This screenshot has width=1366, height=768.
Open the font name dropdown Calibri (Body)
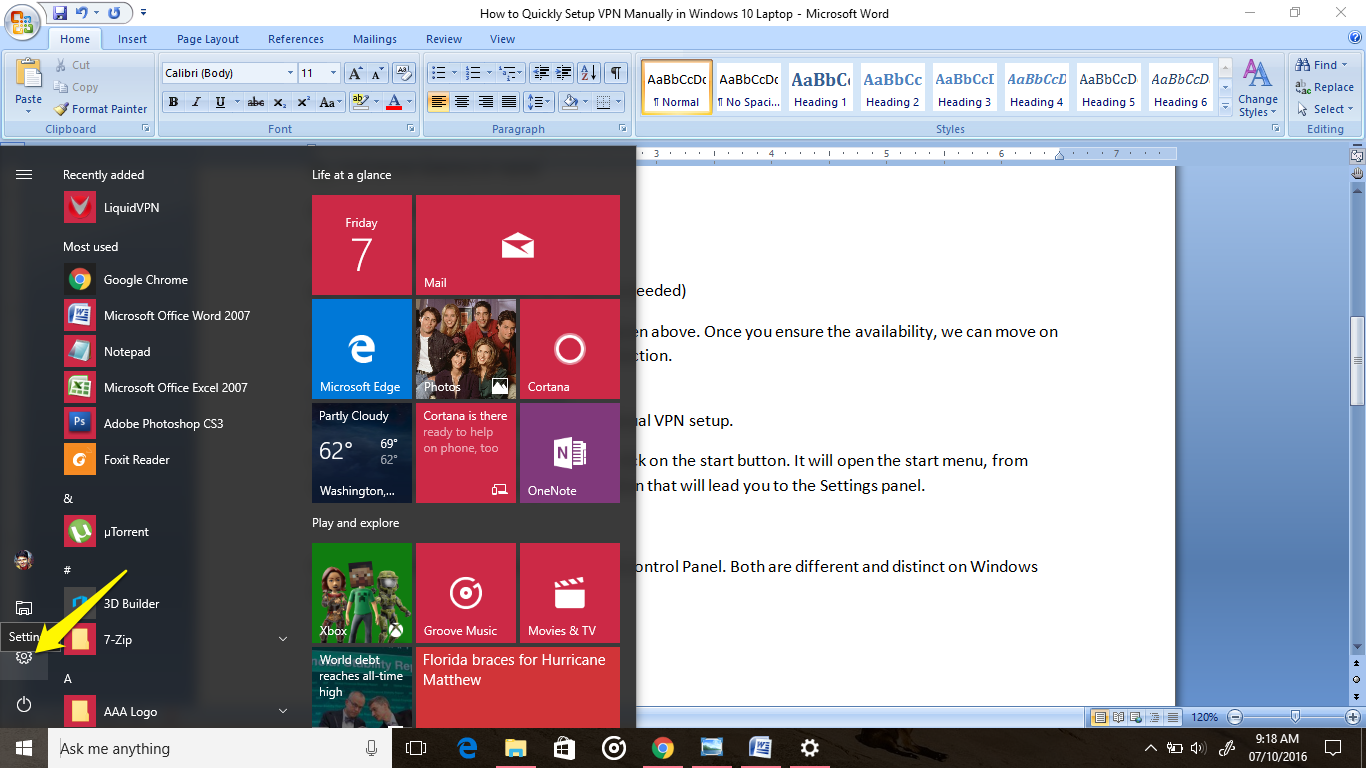[291, 73]
